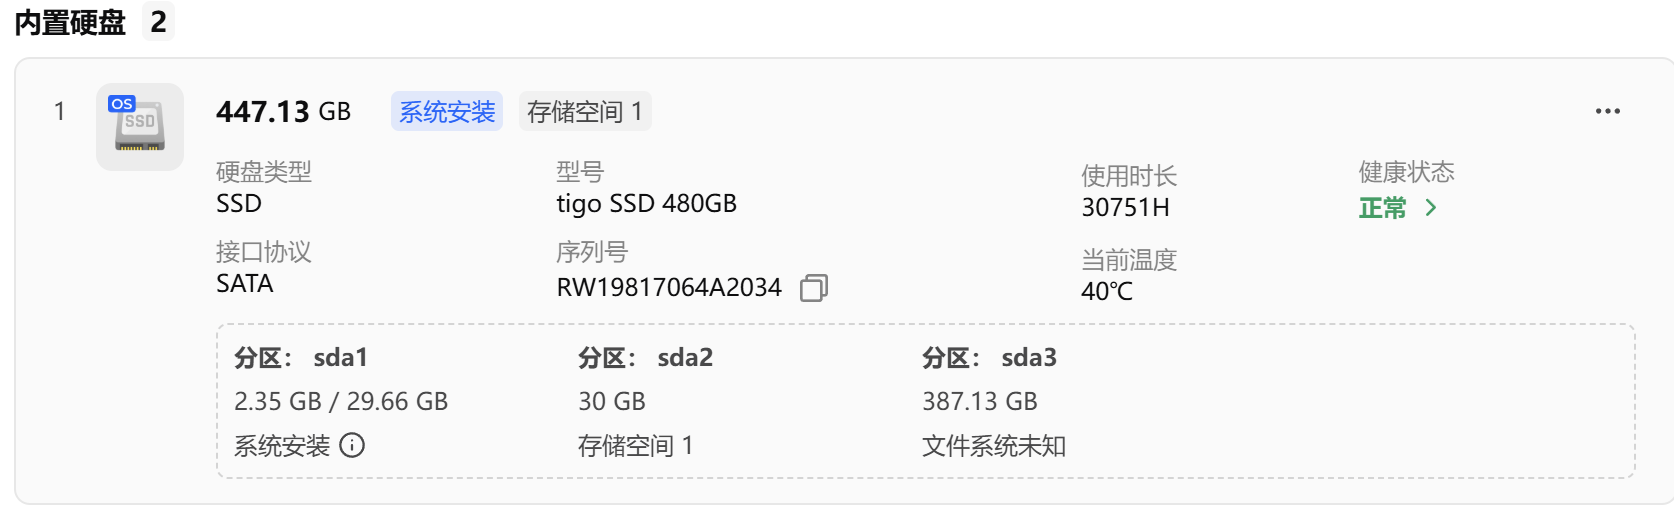
Task: Click the disk count badge showing 2
Action: [158, 22]
